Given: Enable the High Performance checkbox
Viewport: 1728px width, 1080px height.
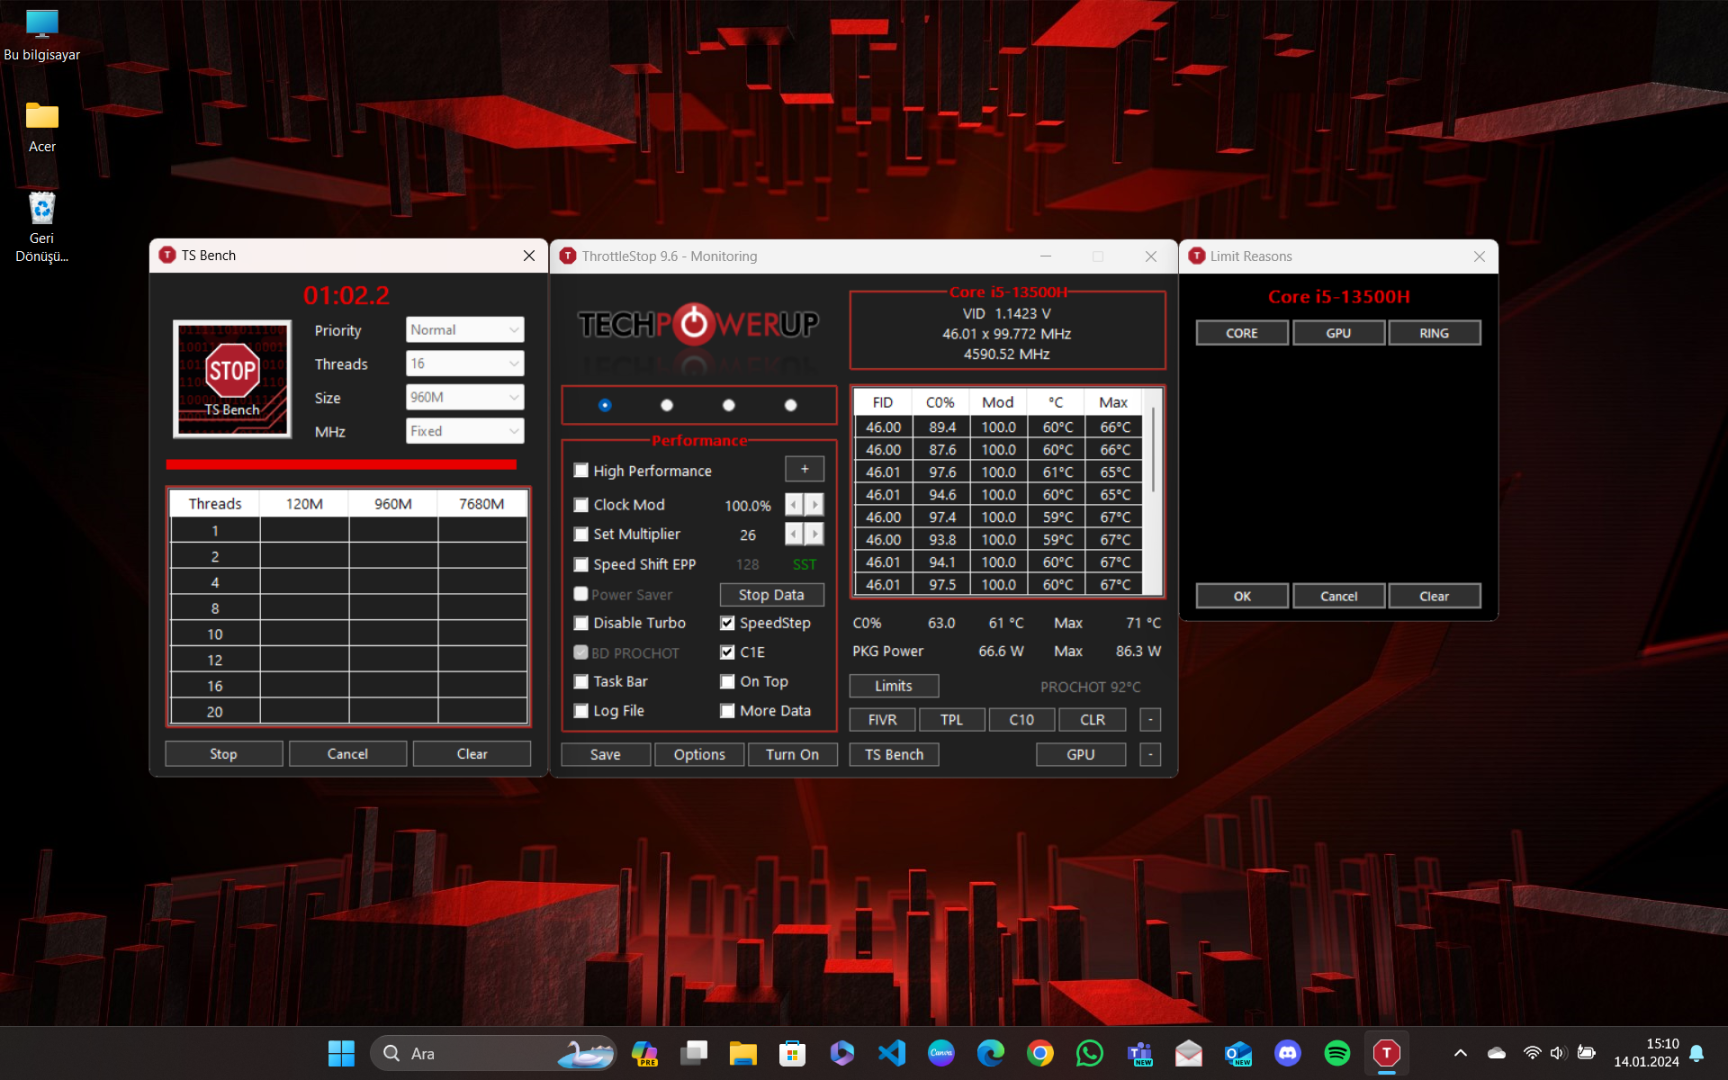Looking at the screenshot, I should 581,471.
